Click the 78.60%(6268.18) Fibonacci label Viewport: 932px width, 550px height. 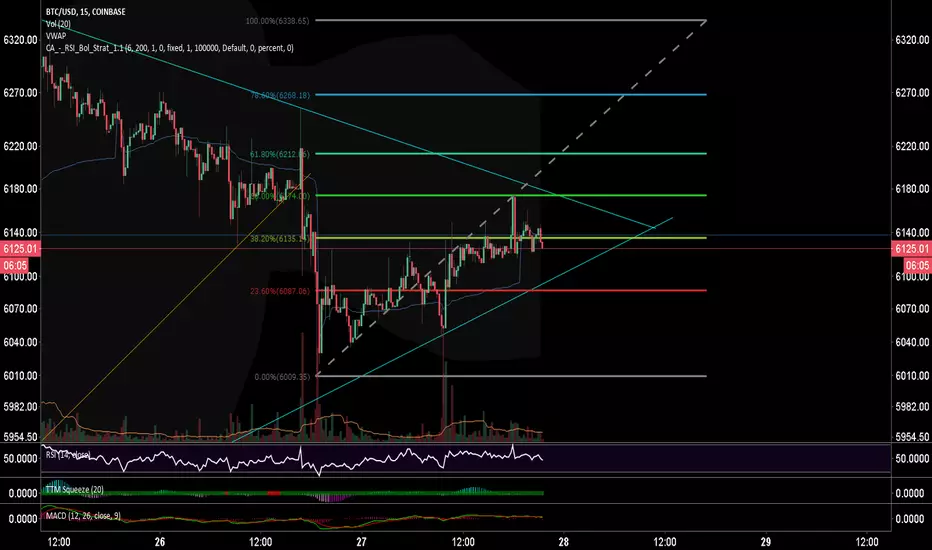279,95
